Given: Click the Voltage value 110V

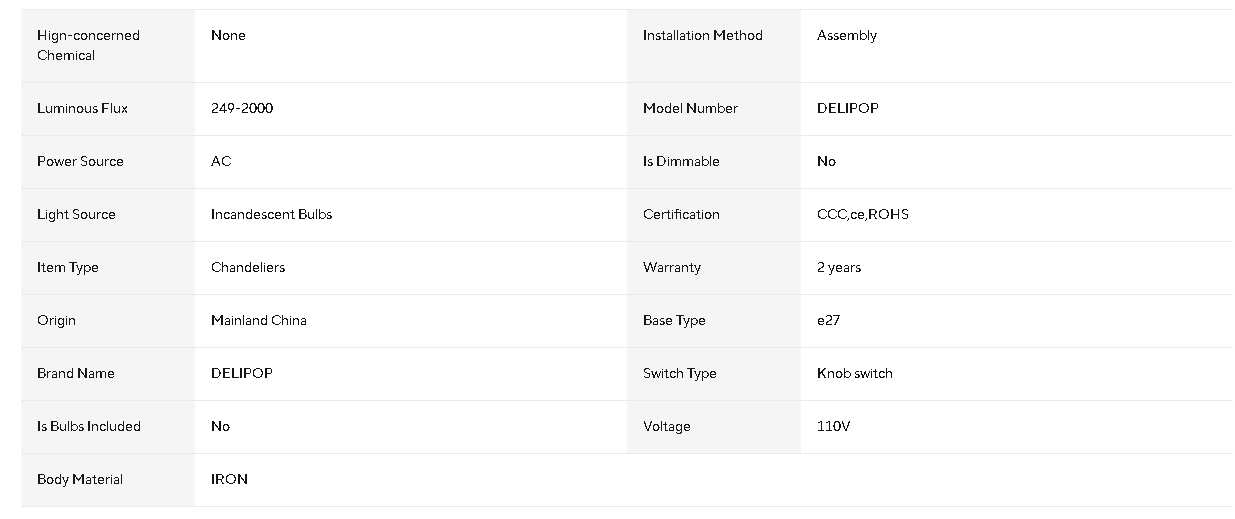Looking at the screenshot, I should pos(833,426).
